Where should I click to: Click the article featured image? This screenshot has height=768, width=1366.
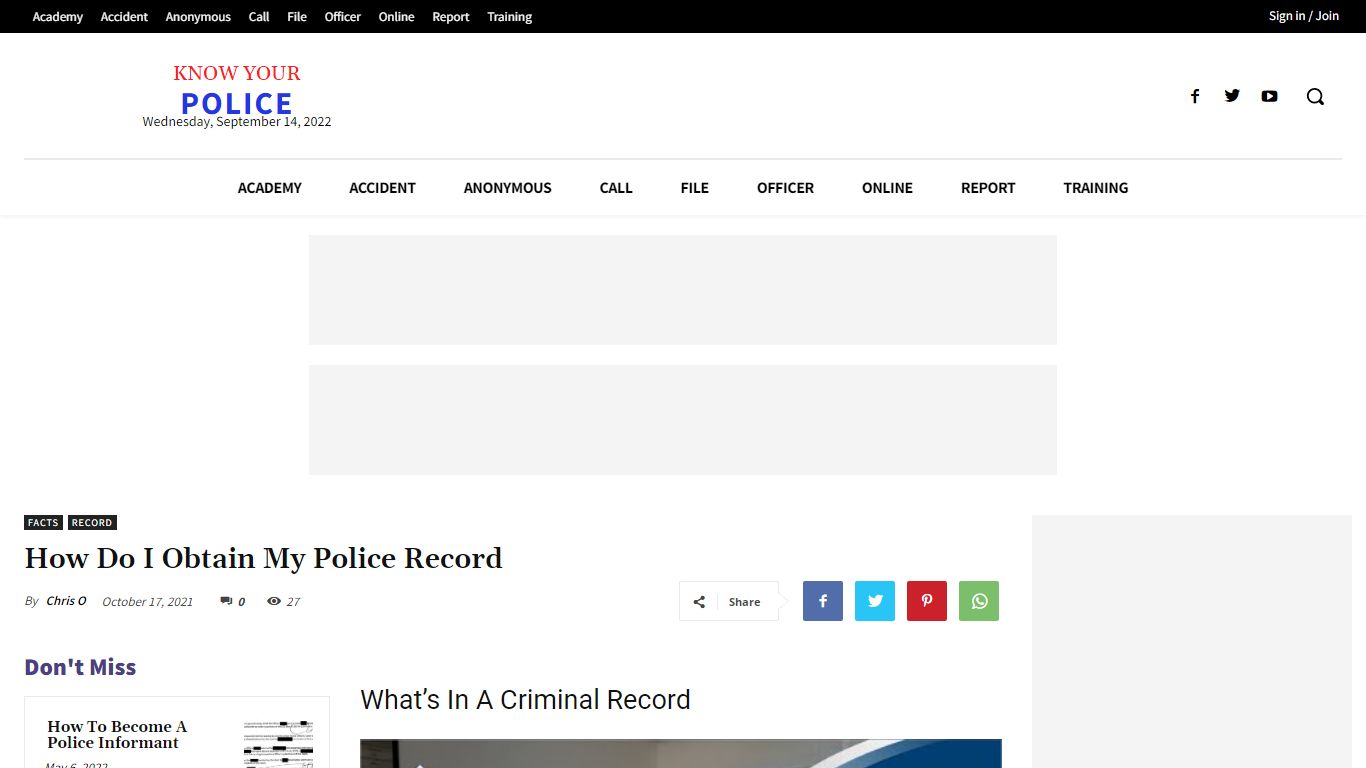pyautogui.click(x=681, y=754)
